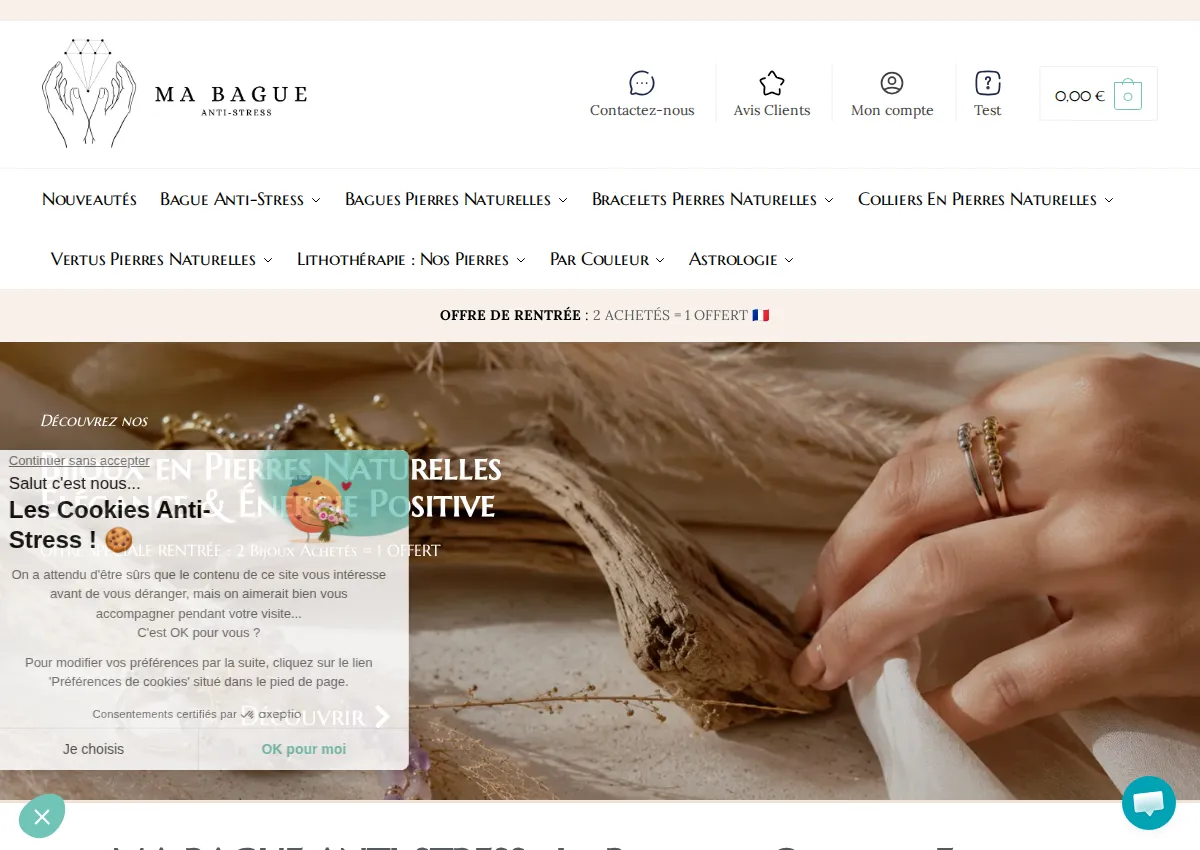This screenshot has width=1200, height=850.
Task: Expand chevron next to Bague Anti-Stress
Action: (316, 200)
